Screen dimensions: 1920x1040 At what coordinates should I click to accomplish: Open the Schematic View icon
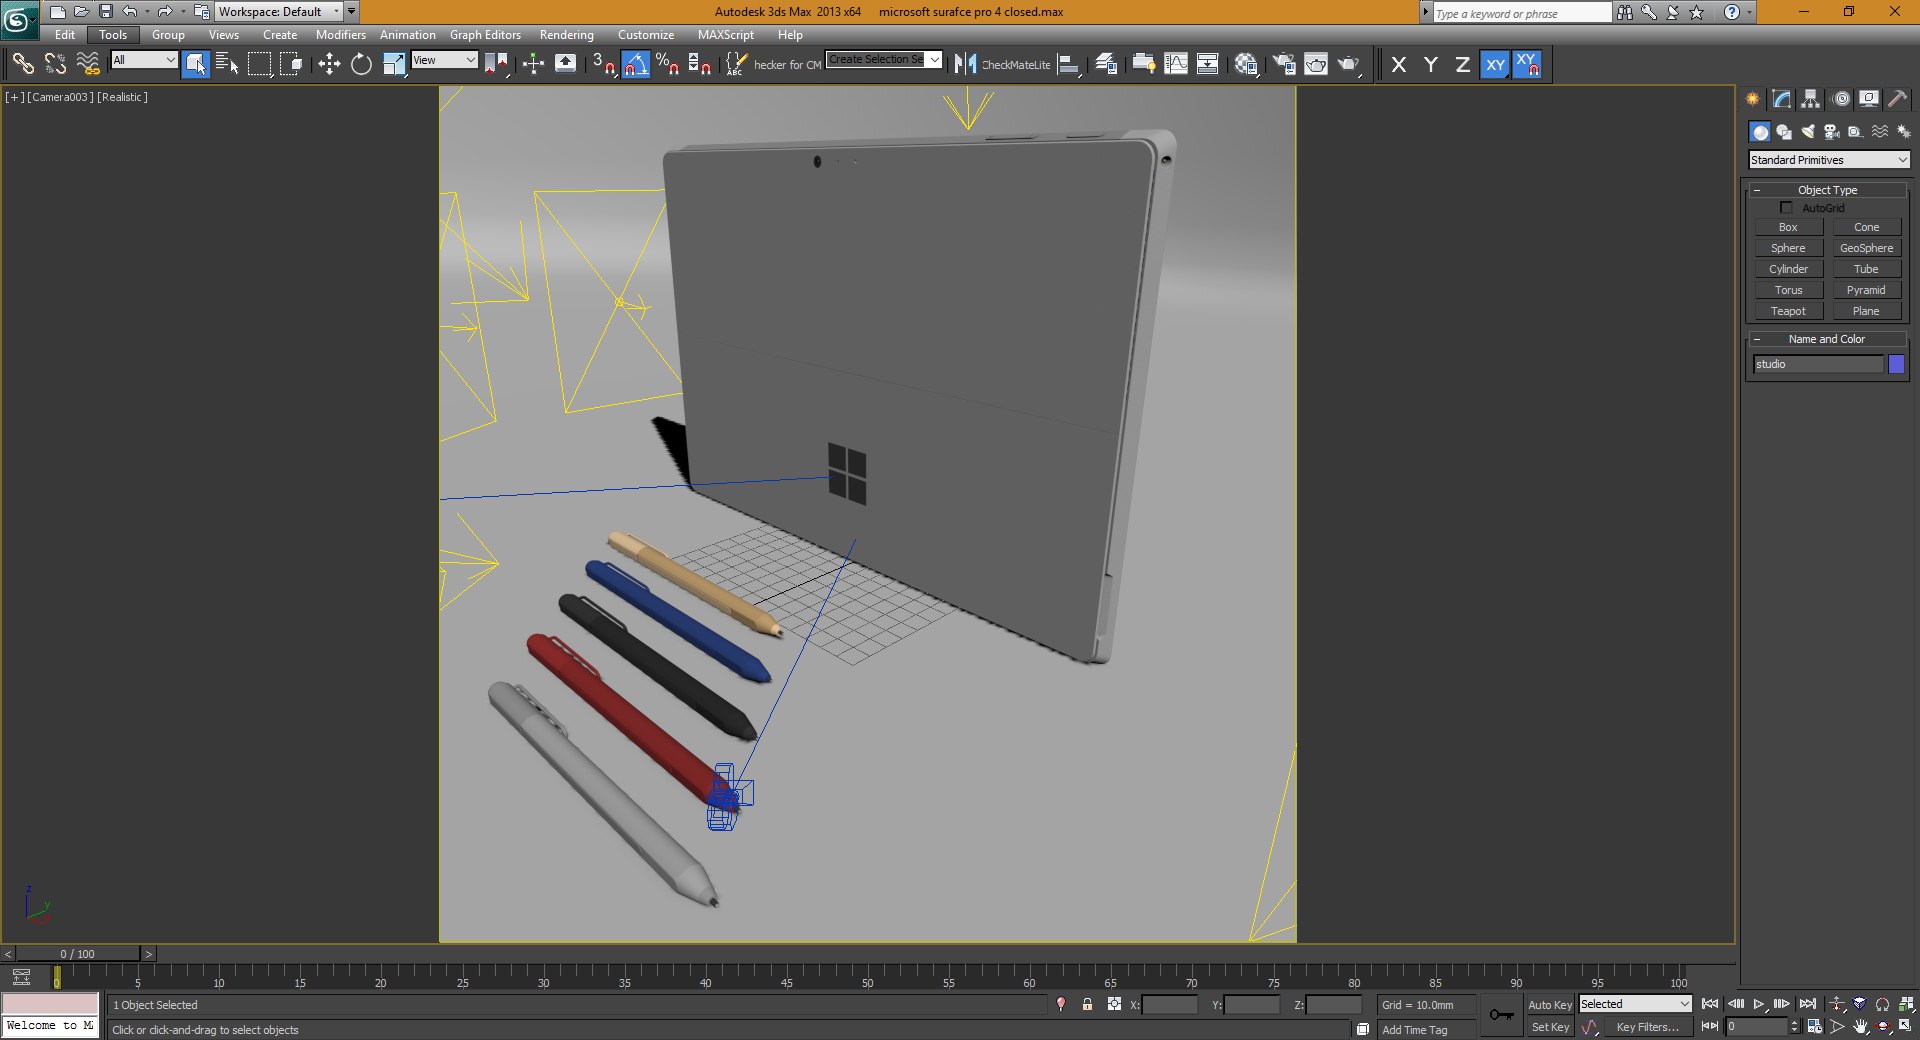pyautogui.click(x=1208, y=64)
